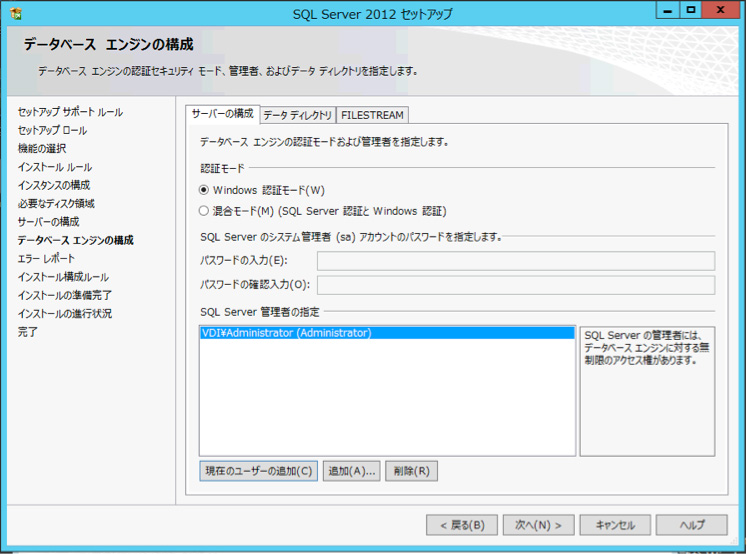Click the SQL Server setup title bar icon

tap(16, 13)
